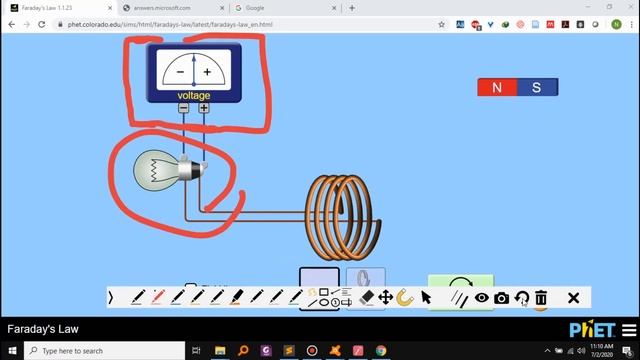
Task: Open a new browser tab
Action: coord(352,8)
